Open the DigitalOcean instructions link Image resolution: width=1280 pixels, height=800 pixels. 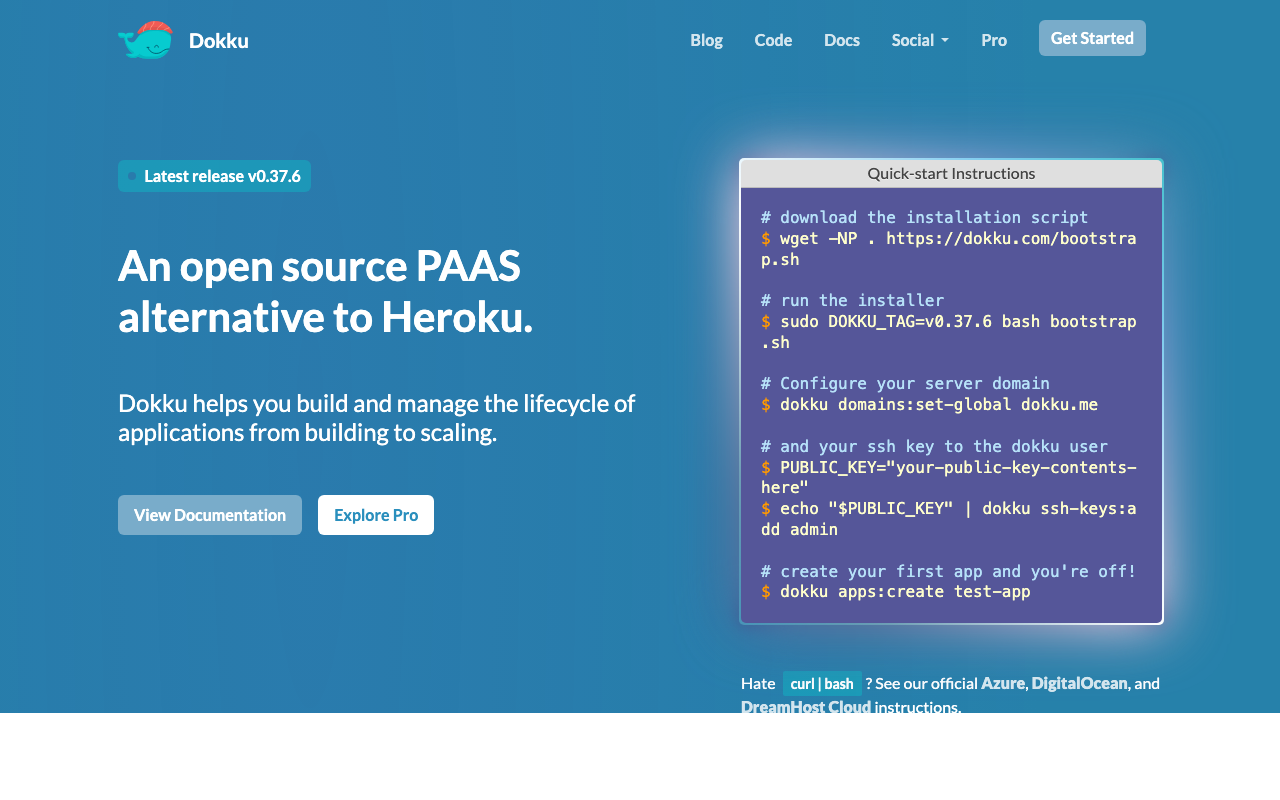click(1079, 683)
